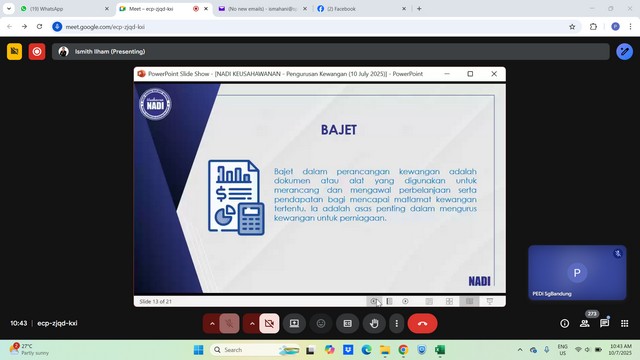The image size is (640, 360).
Task: Click the red hang up call button
Action: (422, 323)
